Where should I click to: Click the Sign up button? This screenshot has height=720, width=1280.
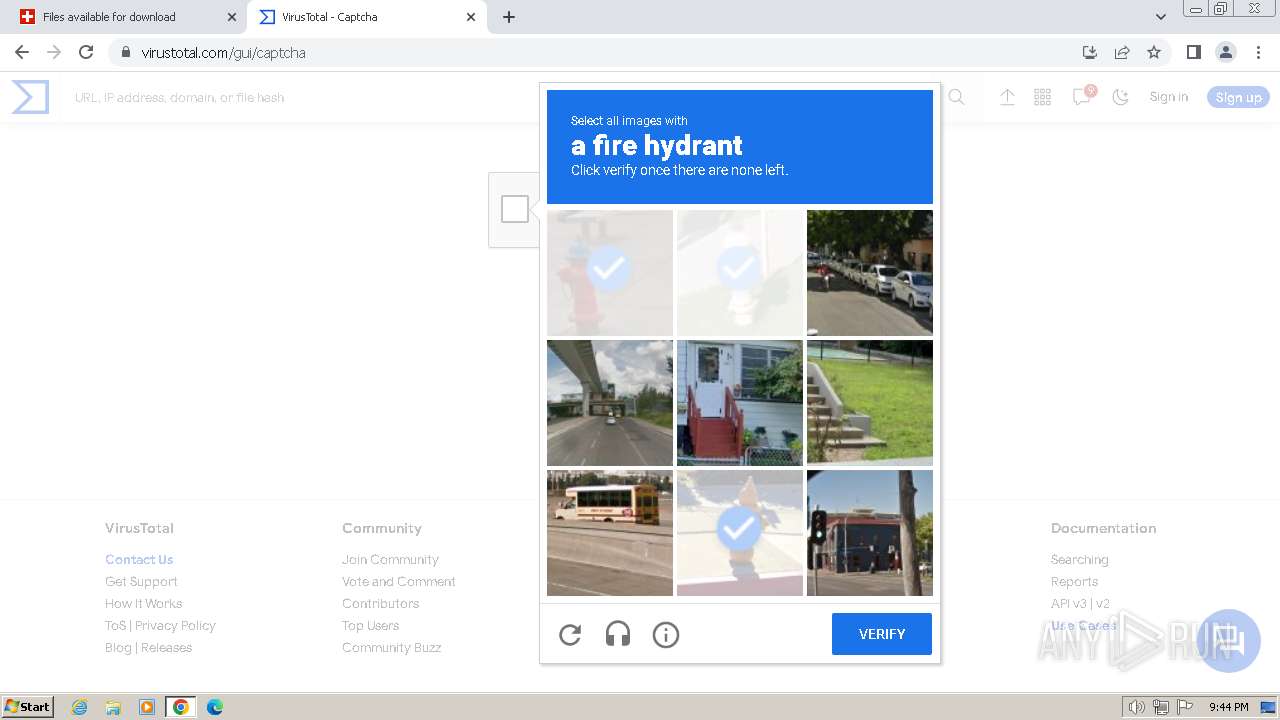1238,97
